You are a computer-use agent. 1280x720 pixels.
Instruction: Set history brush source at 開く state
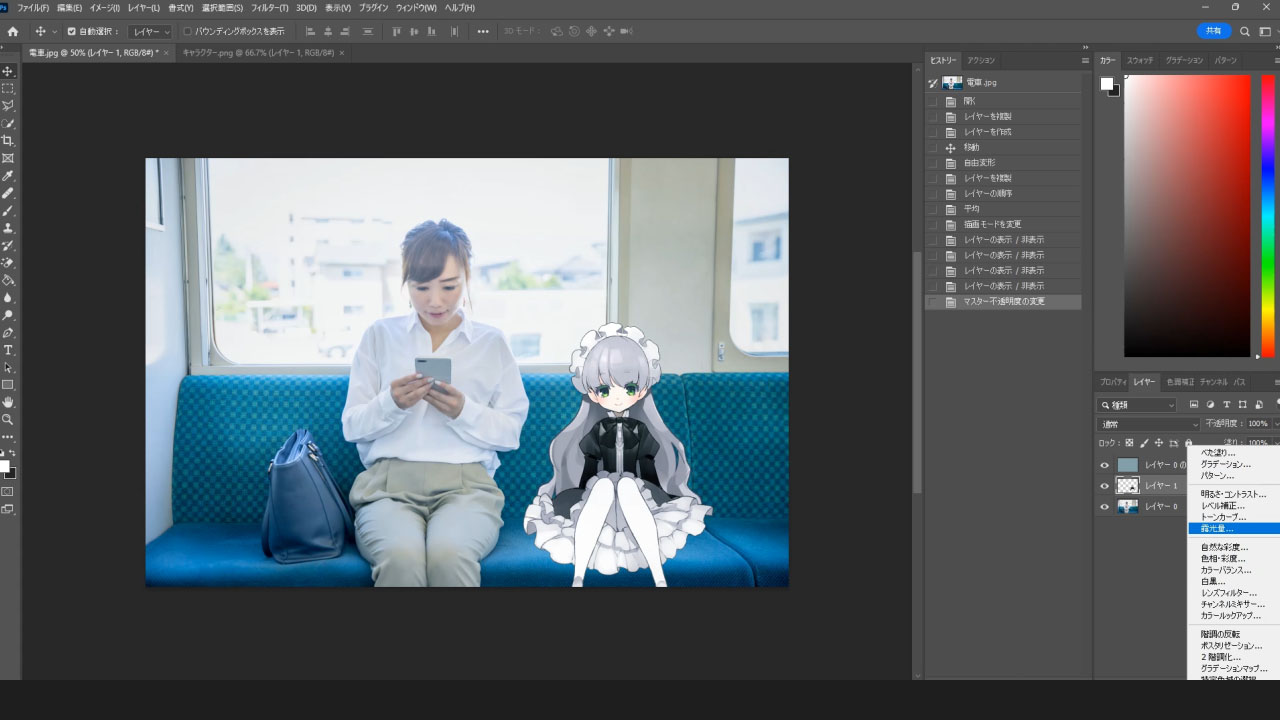pos(934,101)
